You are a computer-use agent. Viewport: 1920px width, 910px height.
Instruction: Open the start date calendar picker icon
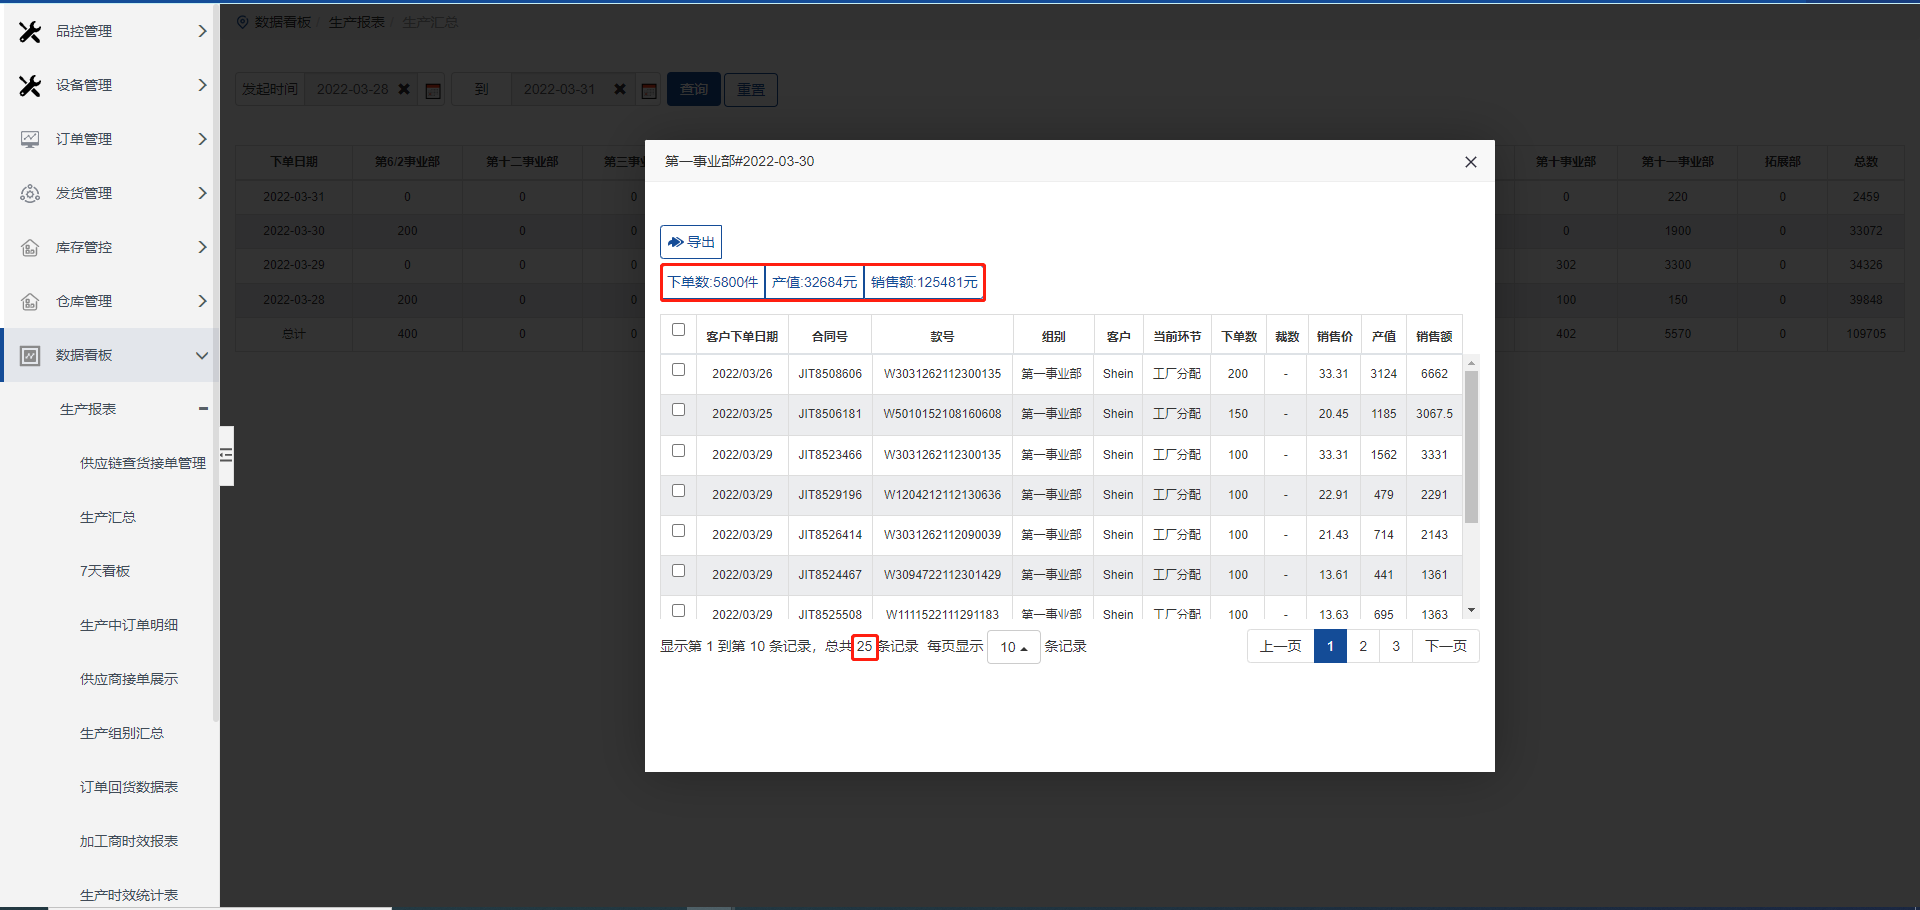(x=433, y=90)
